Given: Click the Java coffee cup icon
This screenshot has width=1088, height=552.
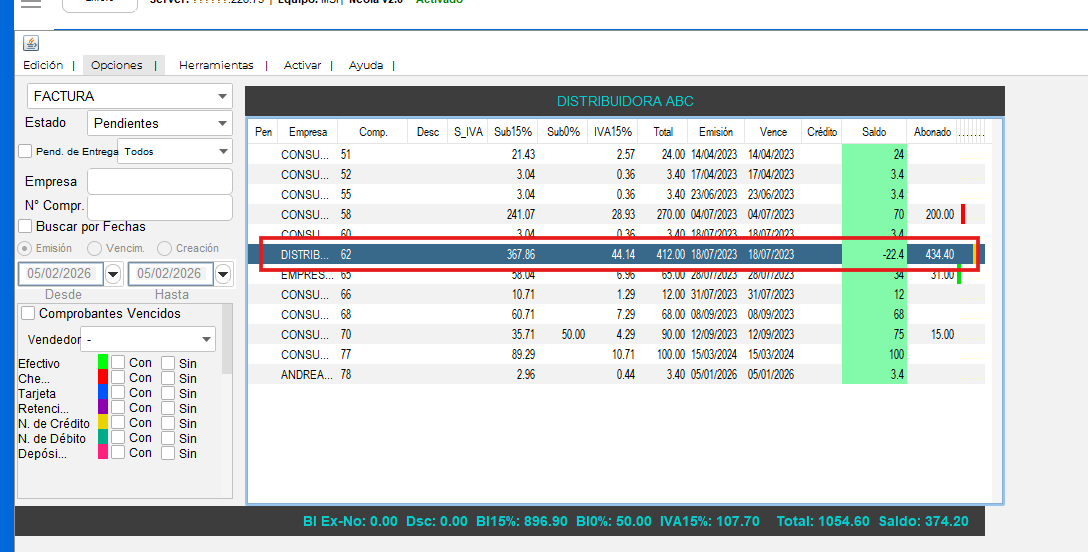Looking at the screenshot, I should (x=31, y=43).
